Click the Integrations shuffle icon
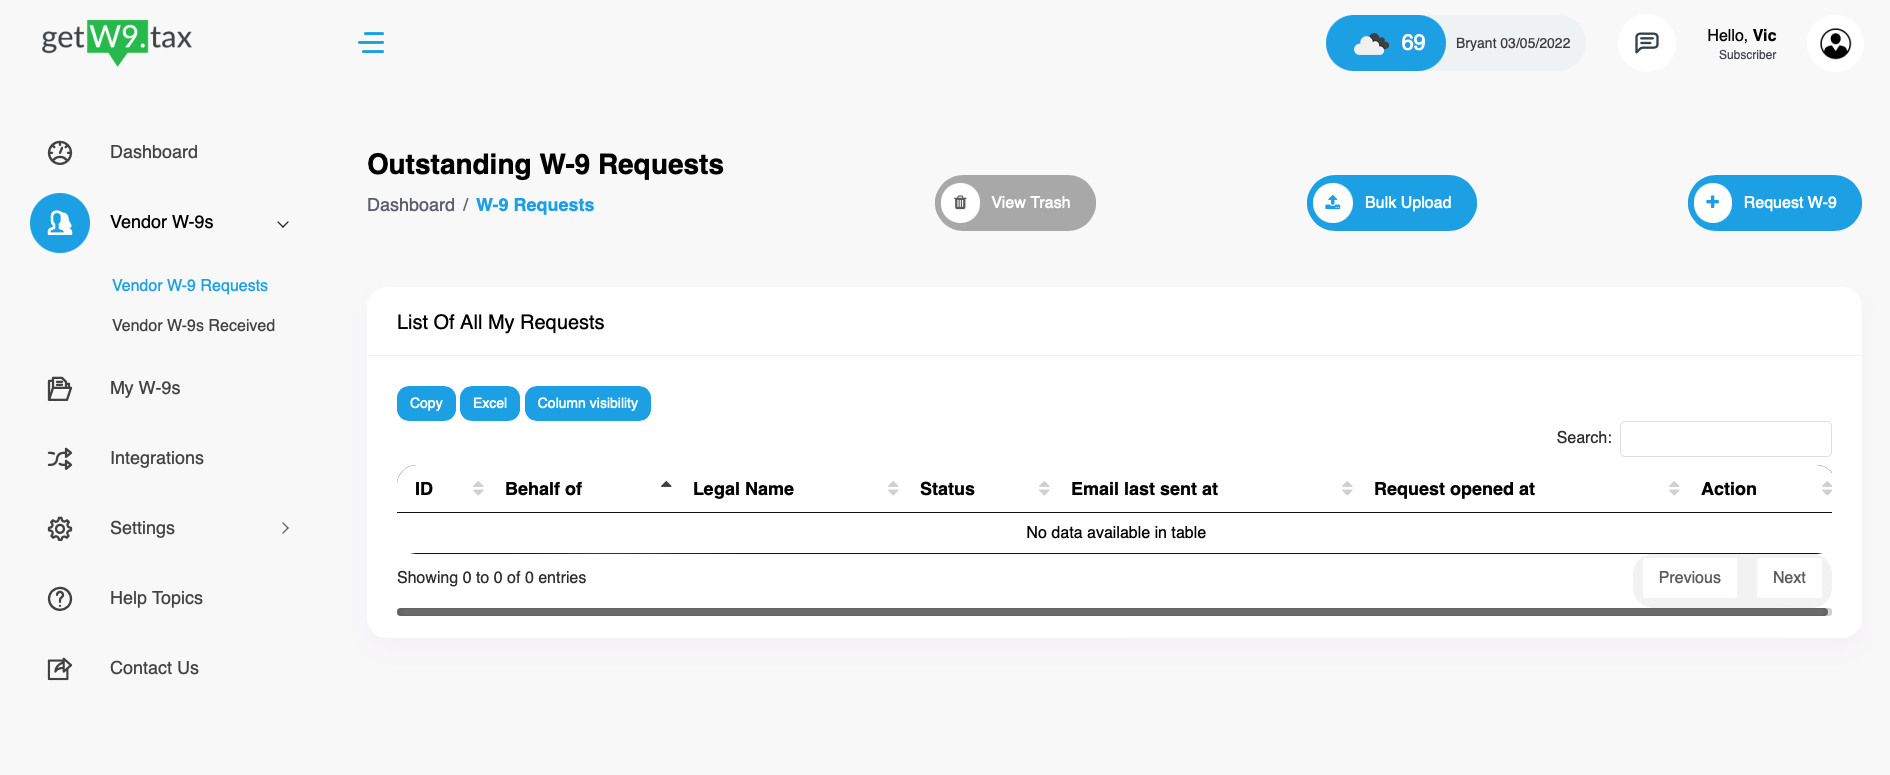The height and width of the screenshot is (775, 1890). 60,458
